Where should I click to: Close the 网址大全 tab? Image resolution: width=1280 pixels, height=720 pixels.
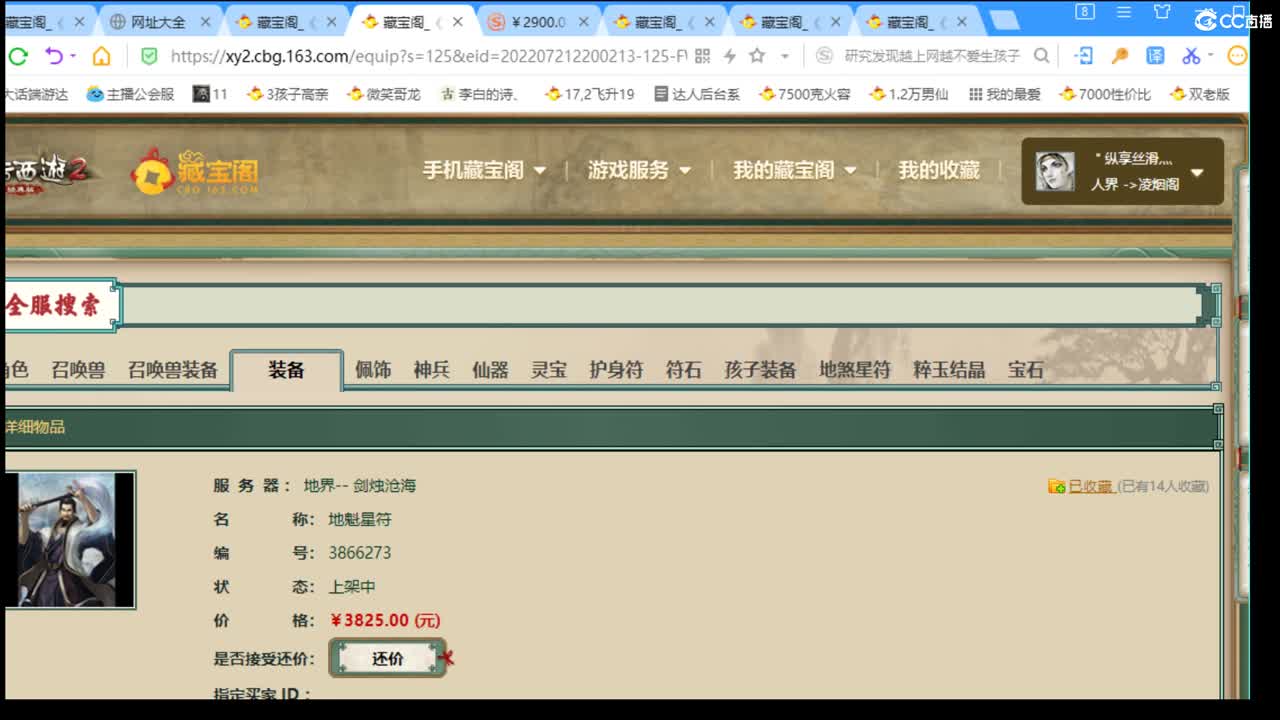[206, 21]
